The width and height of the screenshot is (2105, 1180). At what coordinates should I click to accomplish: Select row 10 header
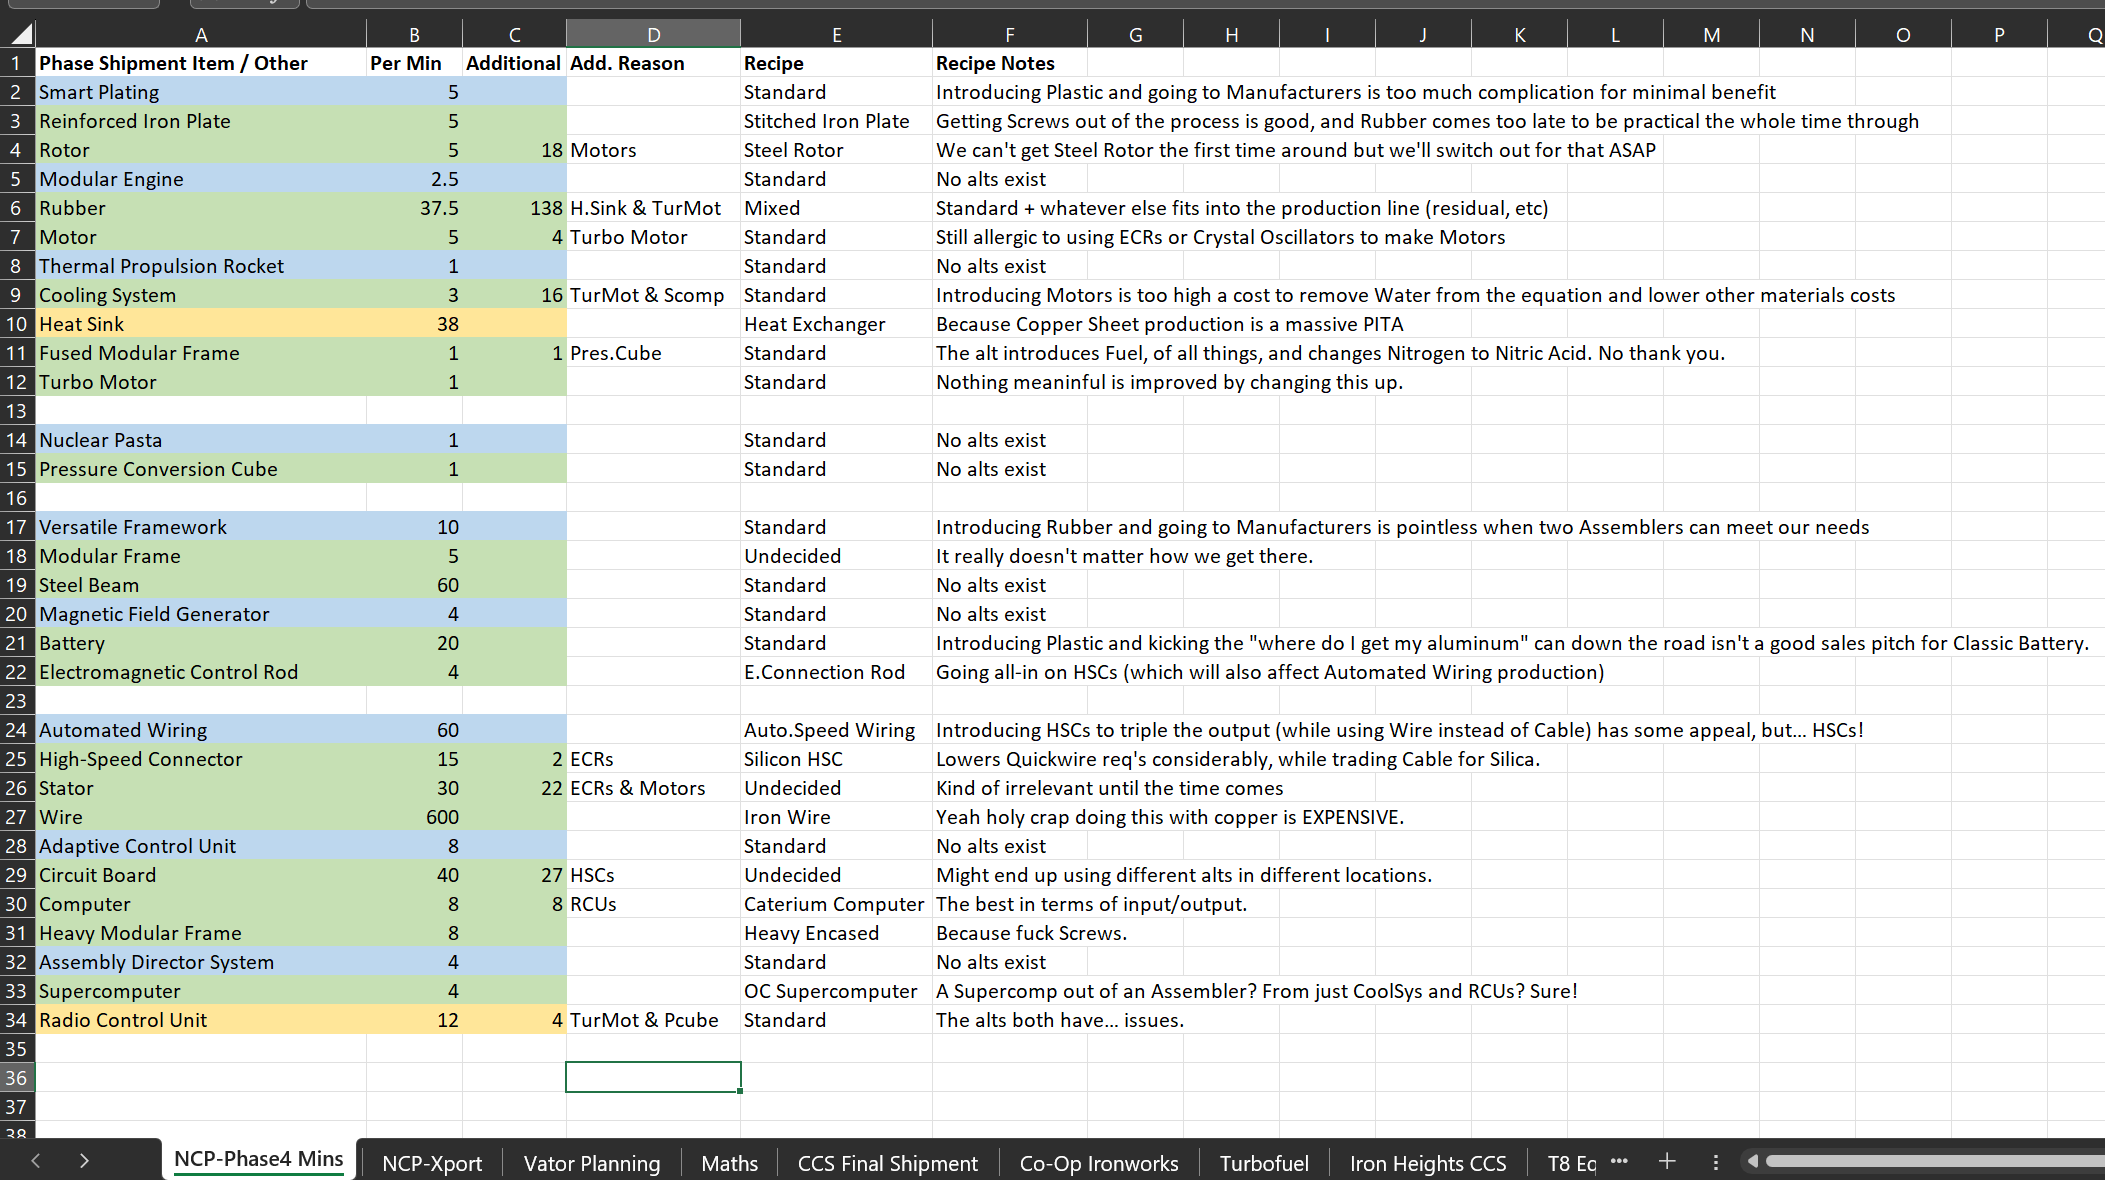[17, 324]
